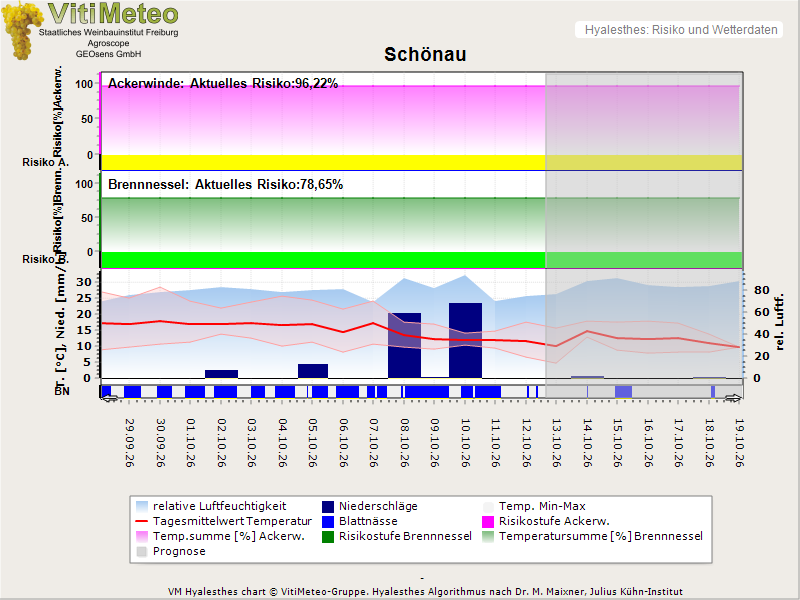Click the relative Luftfeuchtigkeit legend swatch
Screen dimensions: 800x600
pos(142,507)
